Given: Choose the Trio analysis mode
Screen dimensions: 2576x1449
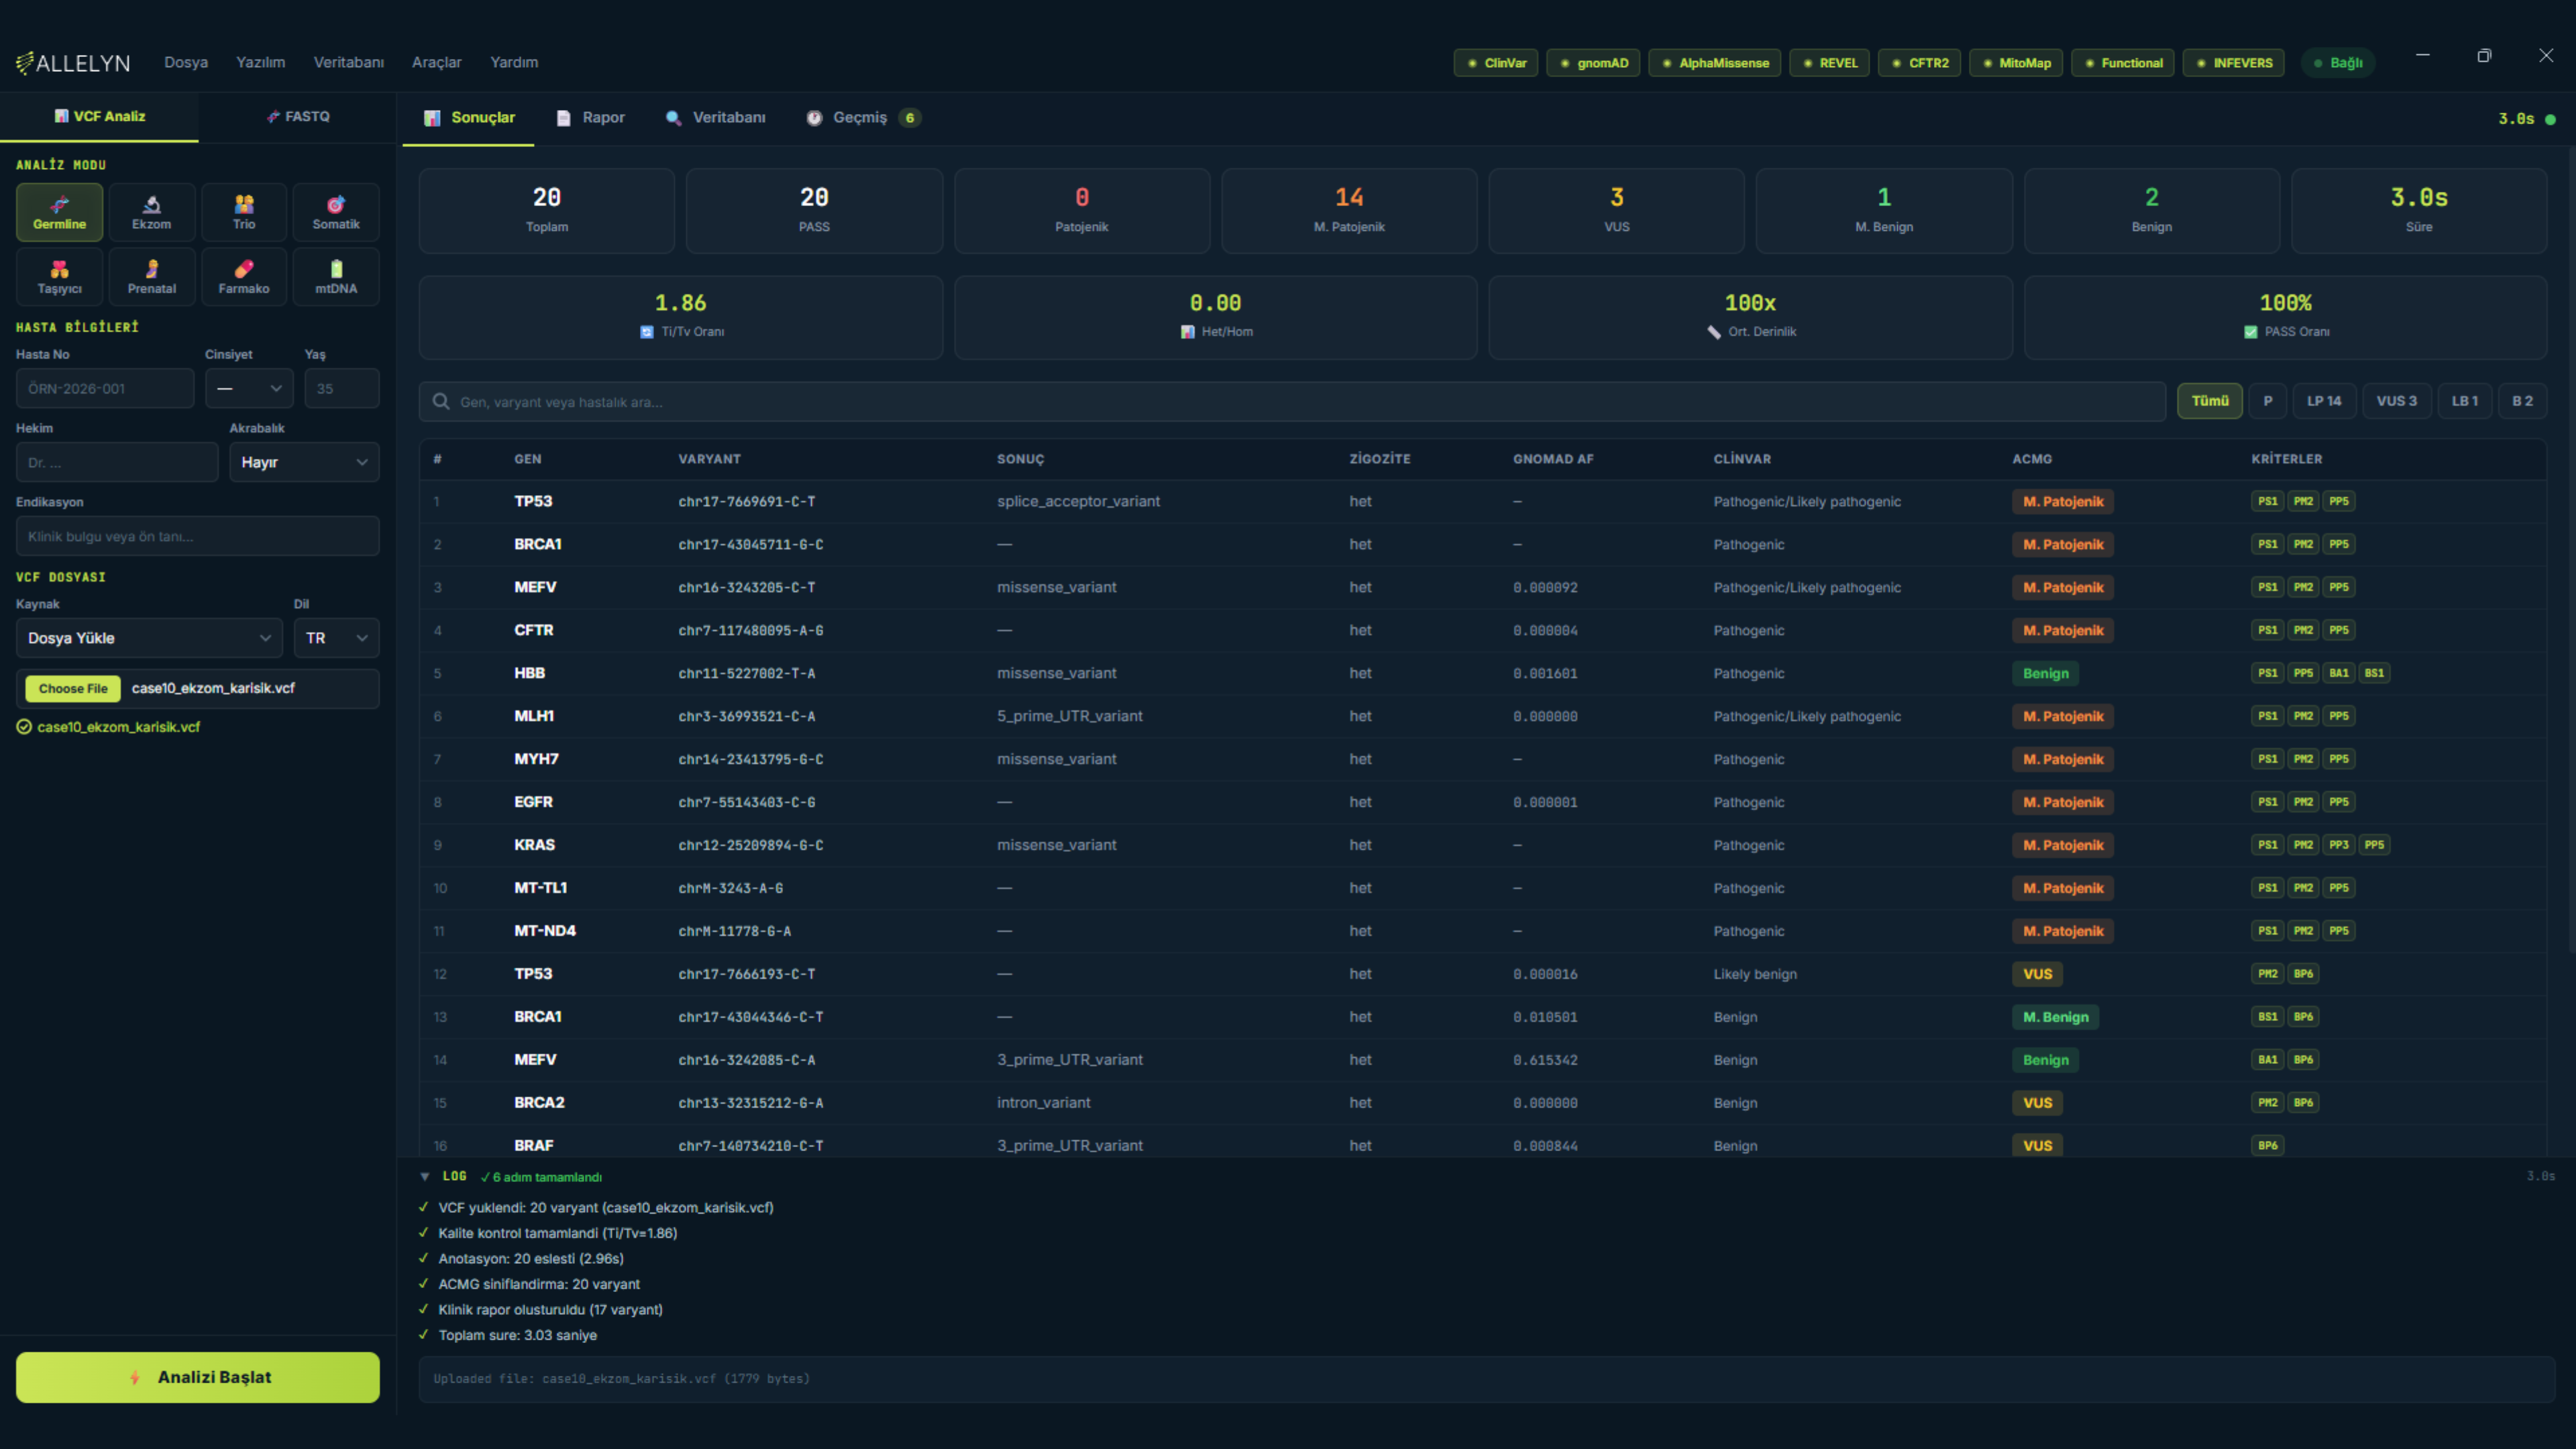Looking at the screenshot, I should (x=244, y=211).
